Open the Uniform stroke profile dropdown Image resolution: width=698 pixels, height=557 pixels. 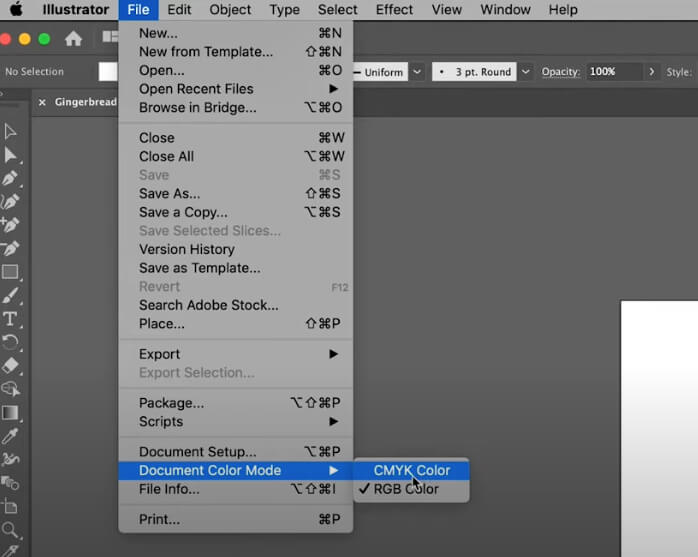click(x=417, y=72)
